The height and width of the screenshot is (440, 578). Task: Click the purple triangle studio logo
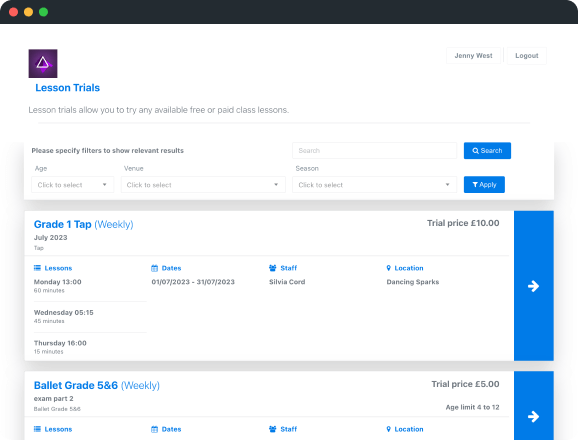[43, 63]
